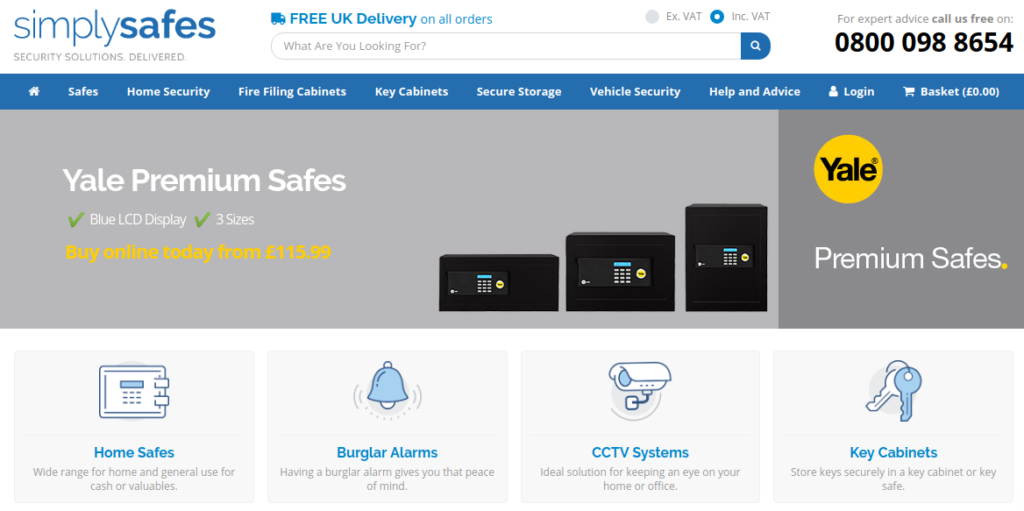Open the Home Security menu
The width and height of the screenshot is (1024, 511).
pos(168,91)
